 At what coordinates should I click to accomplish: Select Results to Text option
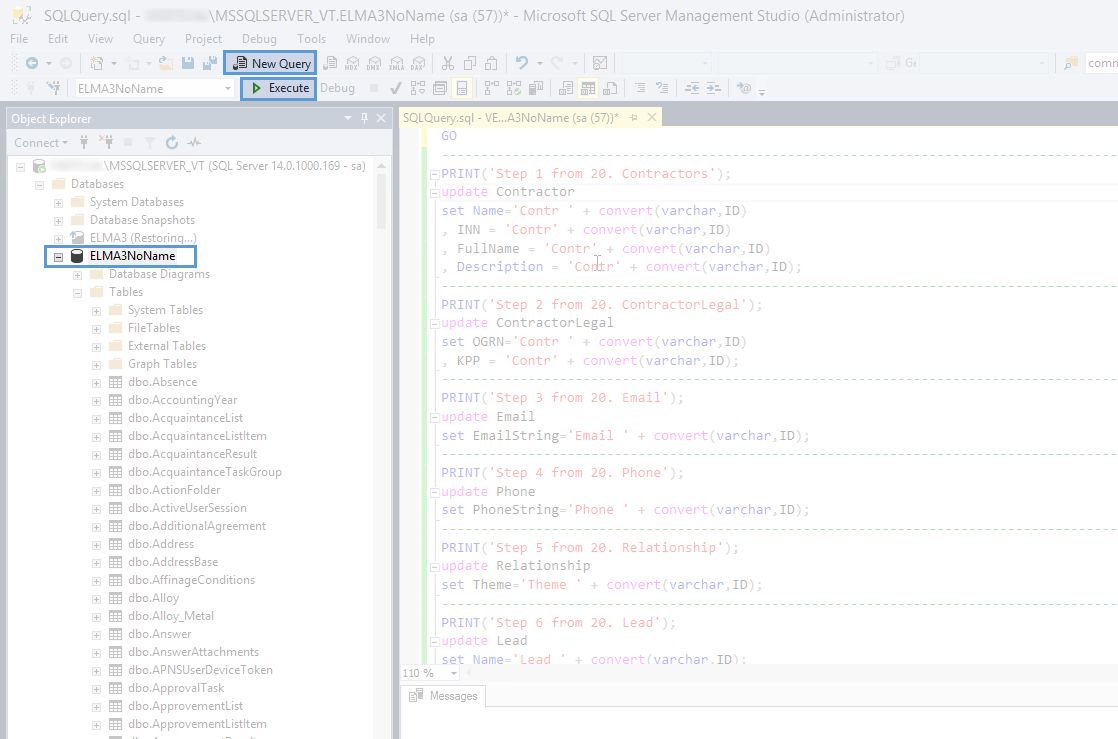click(566, 88)
